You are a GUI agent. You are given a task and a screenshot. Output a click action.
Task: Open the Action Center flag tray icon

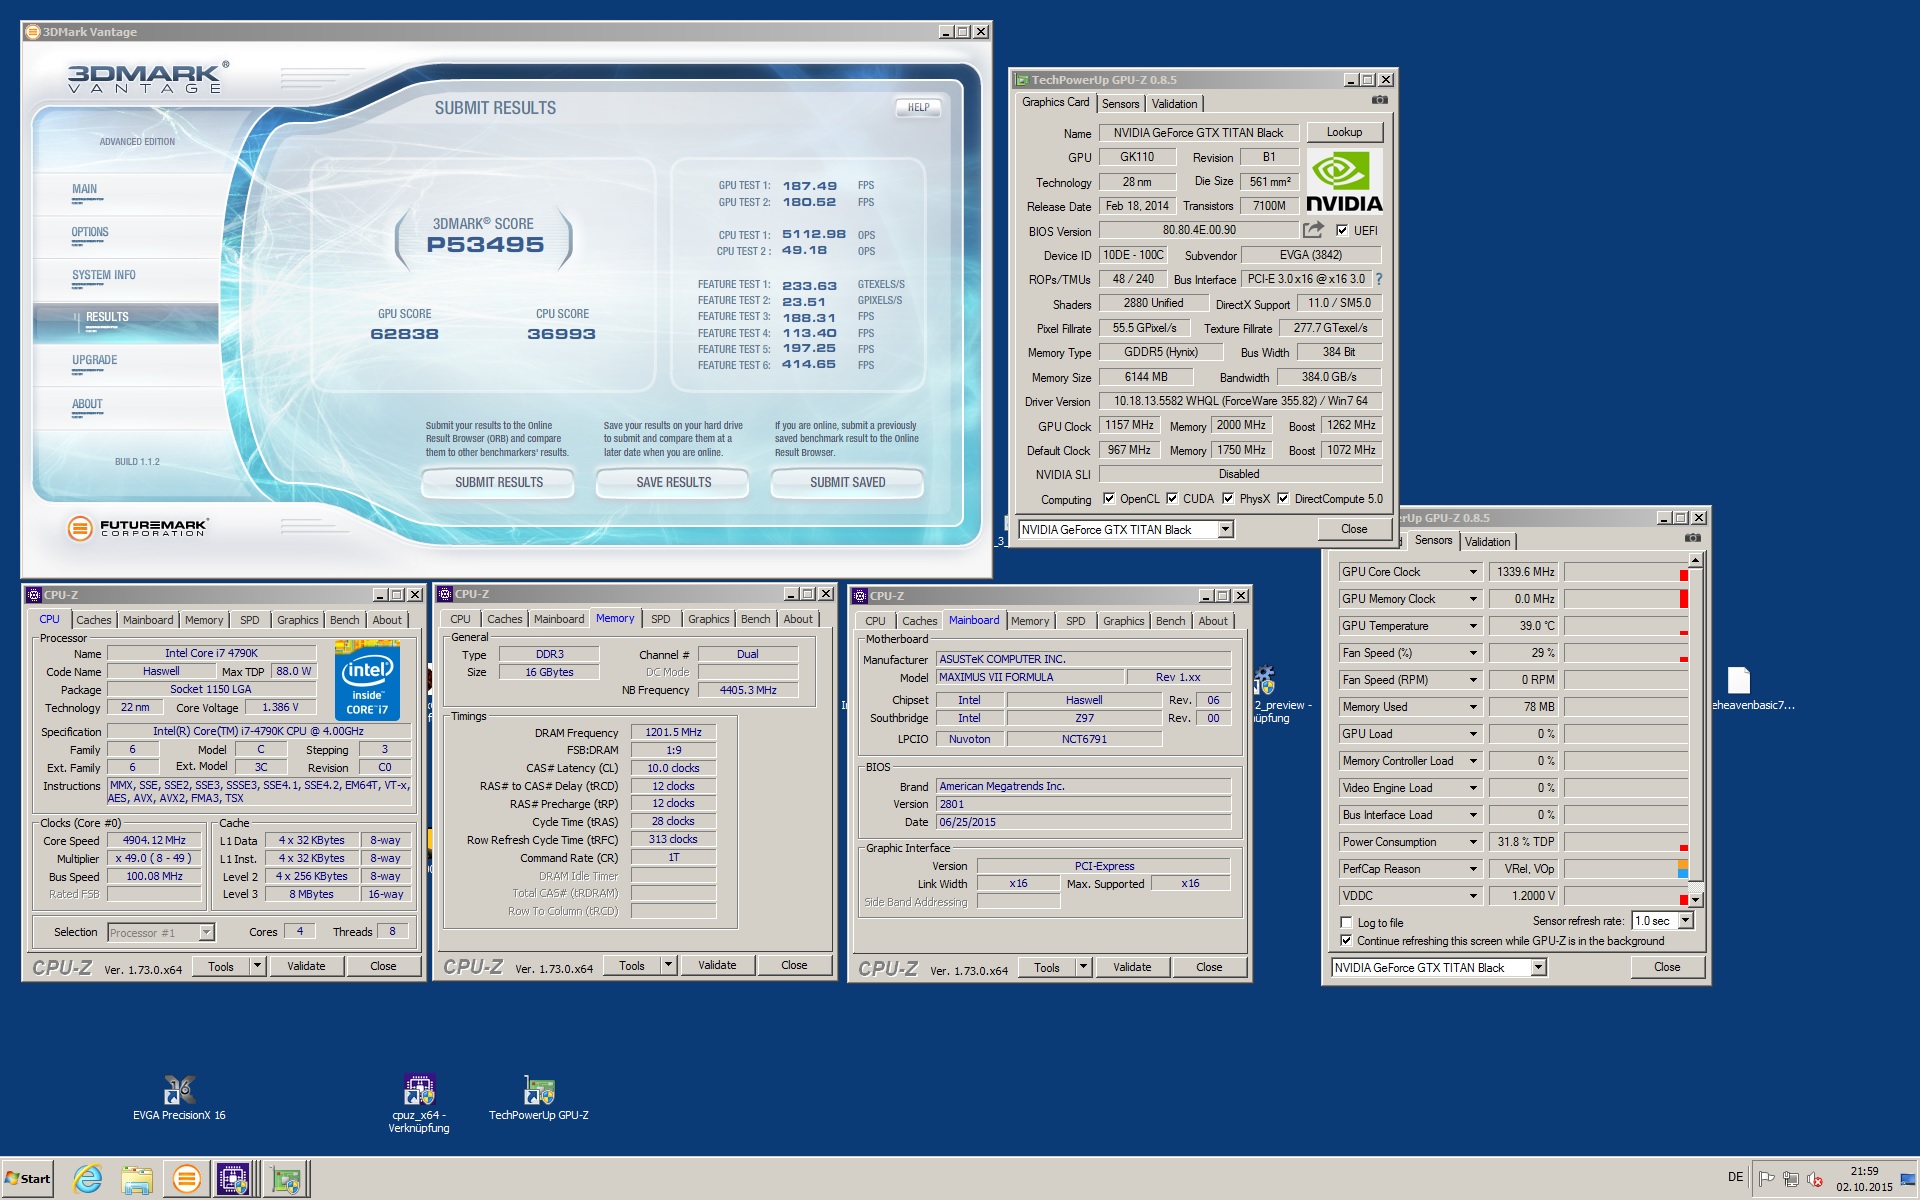click(1767, 1179)
